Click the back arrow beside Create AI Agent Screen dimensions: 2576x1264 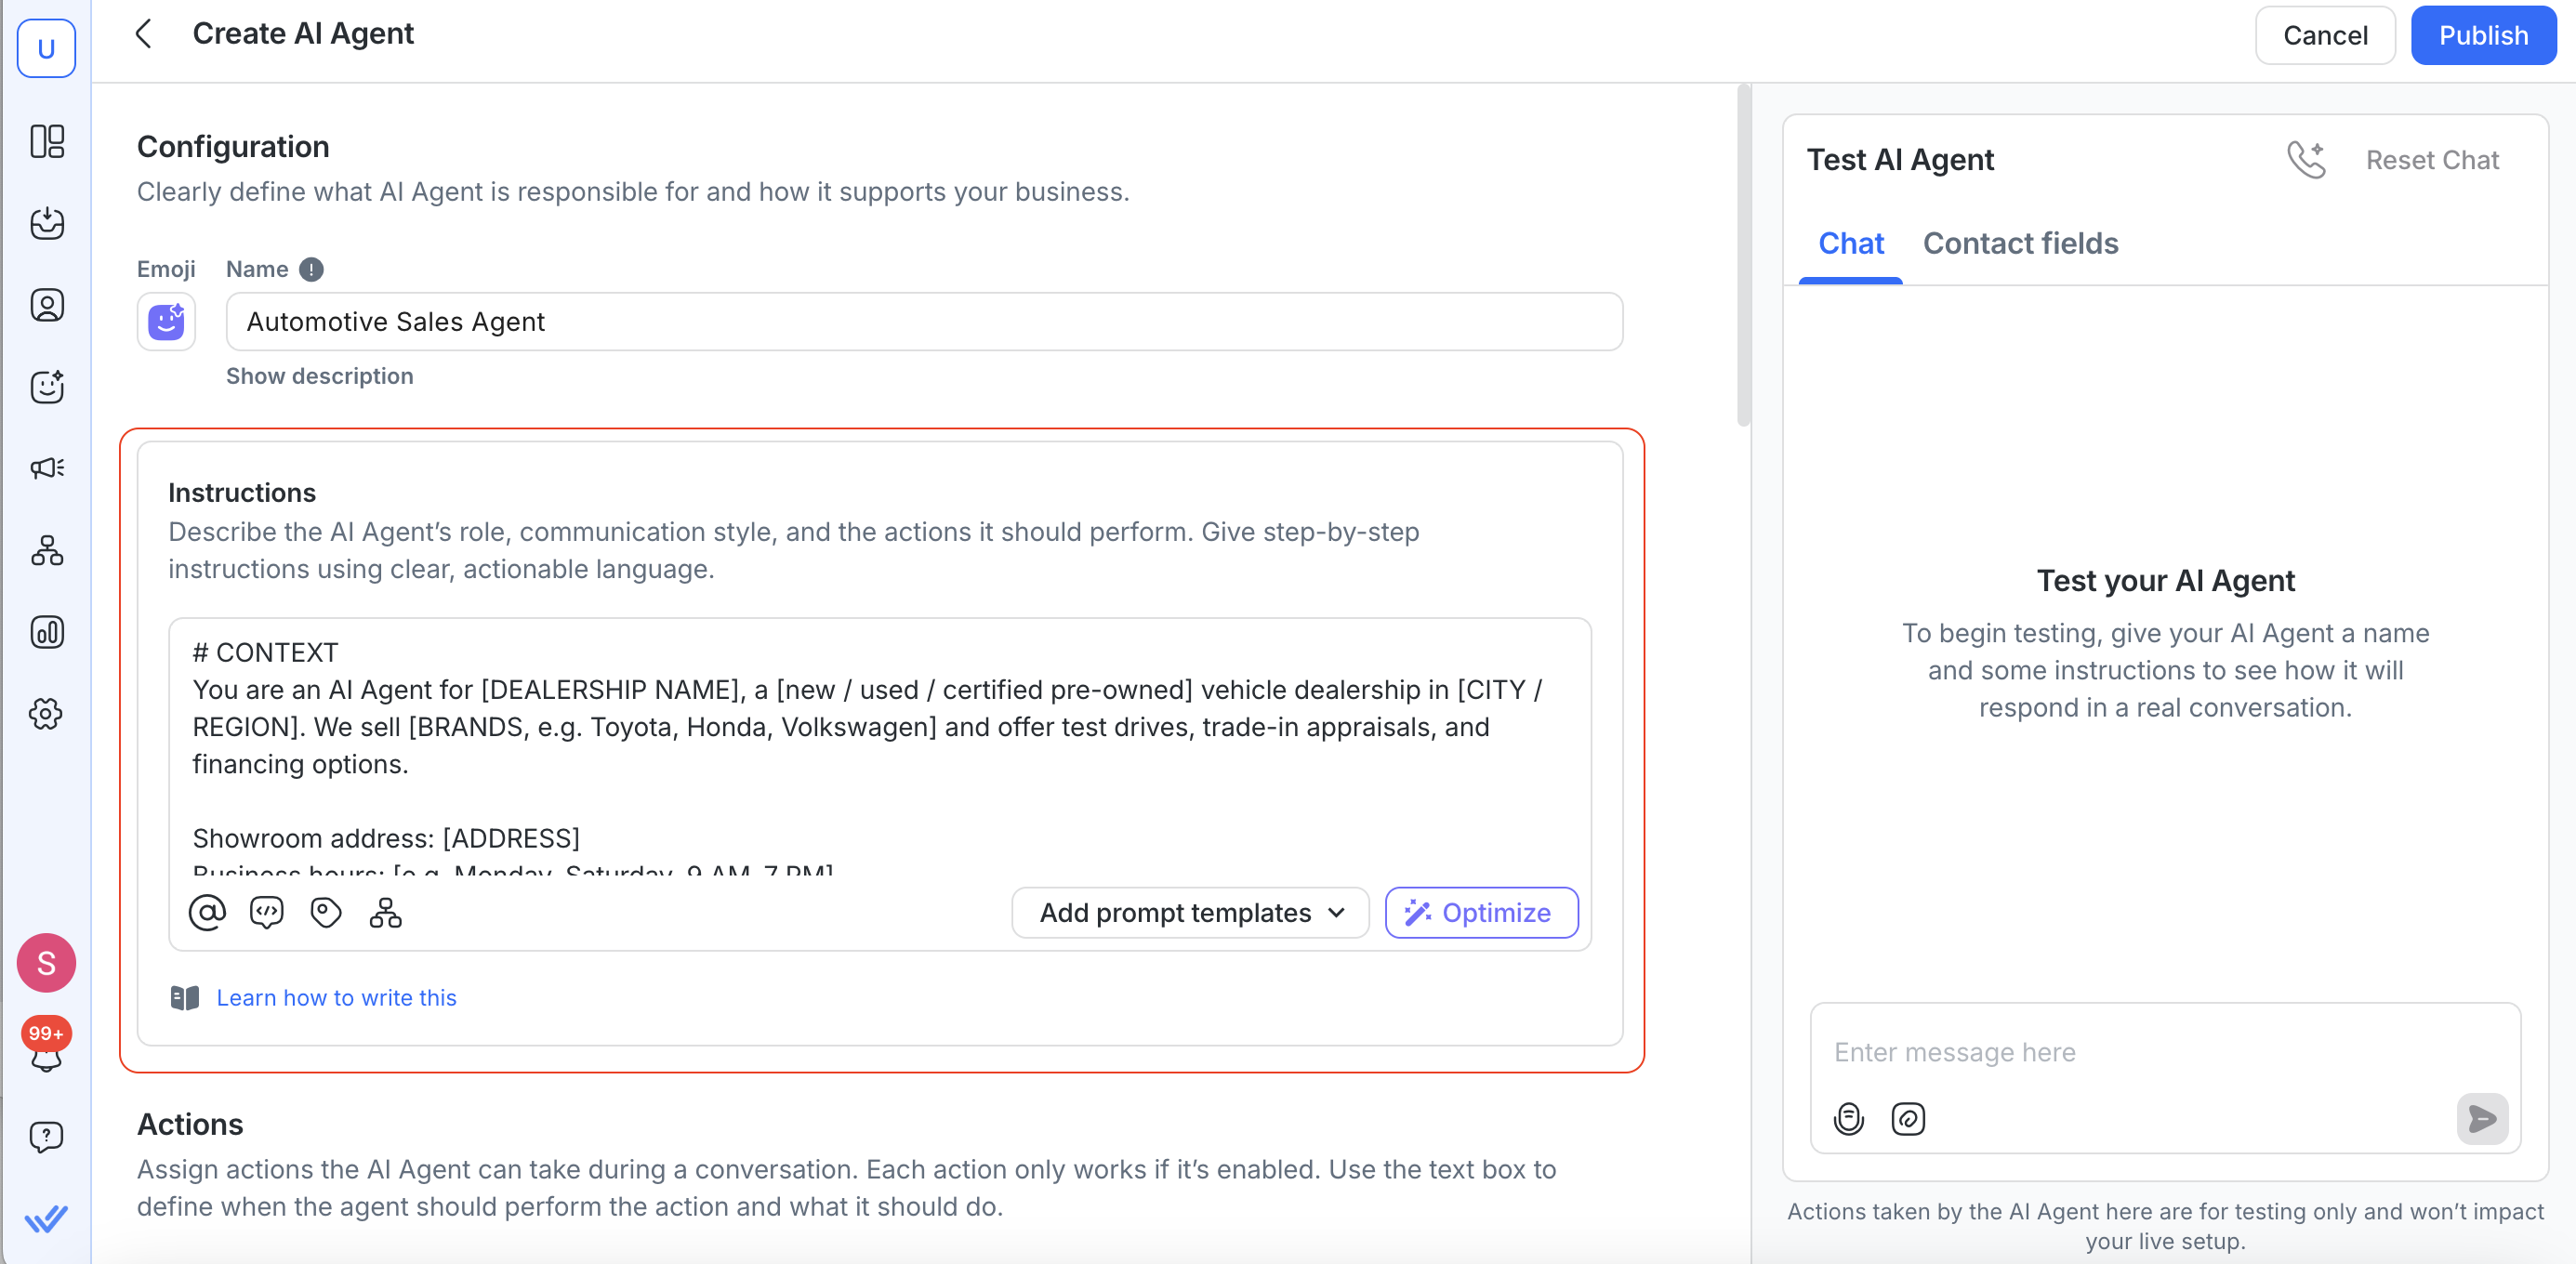pos(144,34)
